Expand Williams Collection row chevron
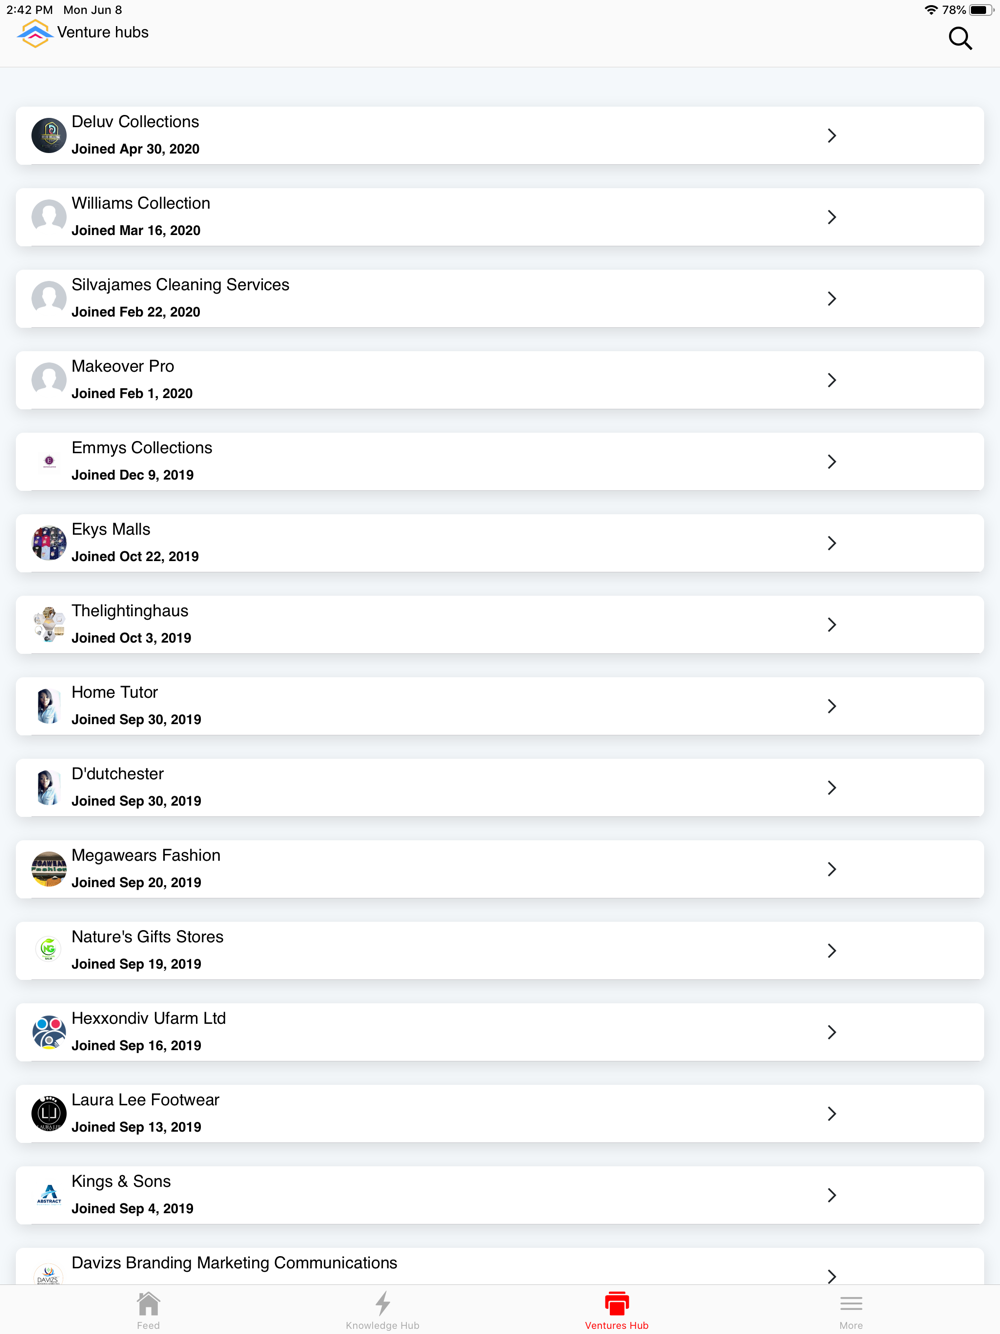The width and height of the screenshot is (1000, 1334). click(832, 217)
